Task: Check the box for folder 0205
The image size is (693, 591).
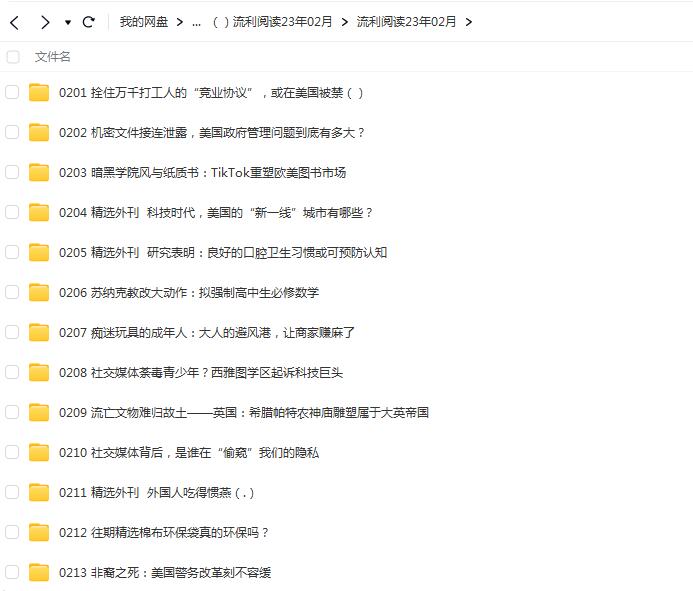Action: [12, 252]
